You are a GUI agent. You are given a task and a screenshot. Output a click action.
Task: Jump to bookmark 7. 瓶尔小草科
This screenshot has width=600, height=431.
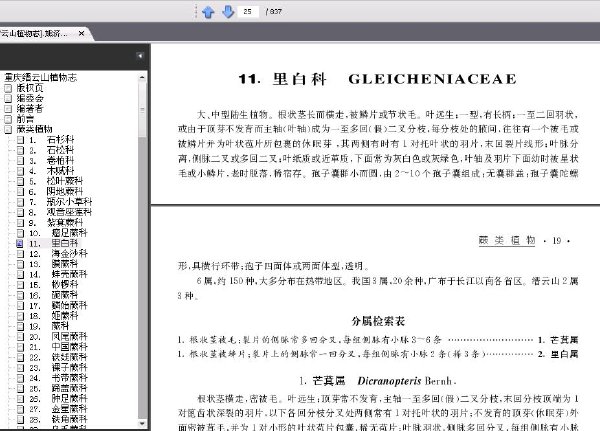(60, 202)
